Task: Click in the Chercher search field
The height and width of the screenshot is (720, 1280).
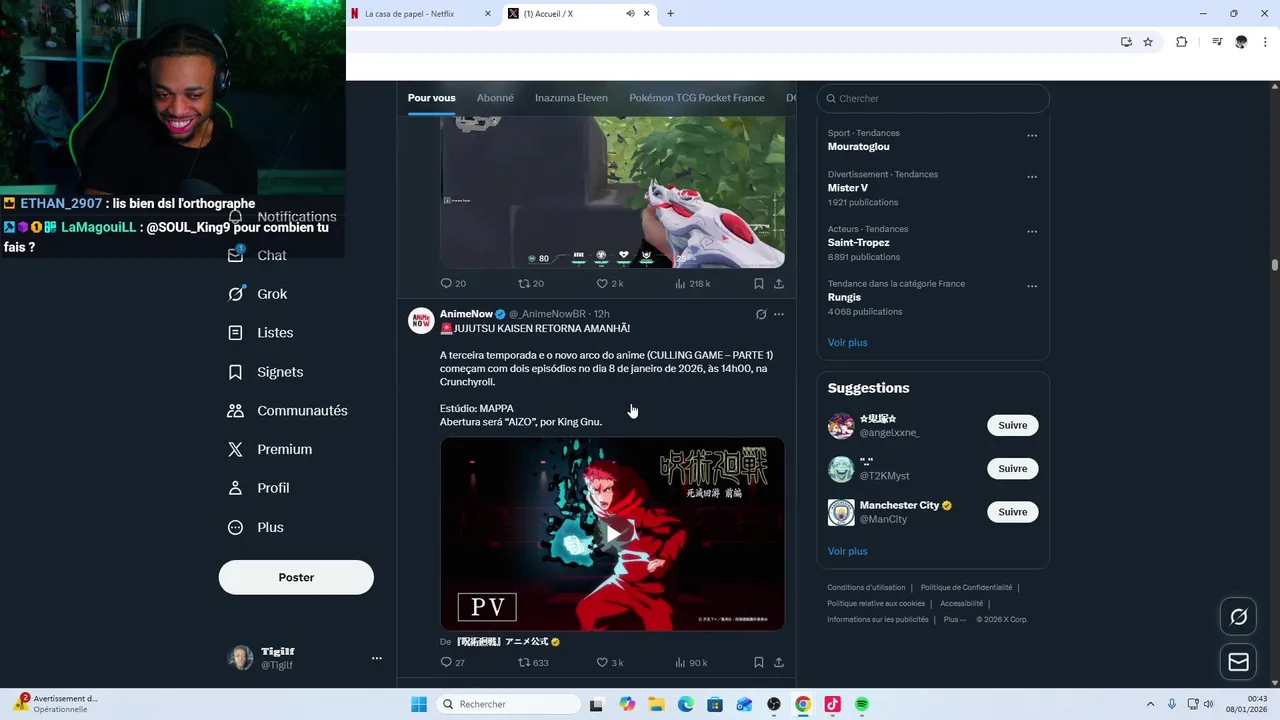Action: (933, 99)
